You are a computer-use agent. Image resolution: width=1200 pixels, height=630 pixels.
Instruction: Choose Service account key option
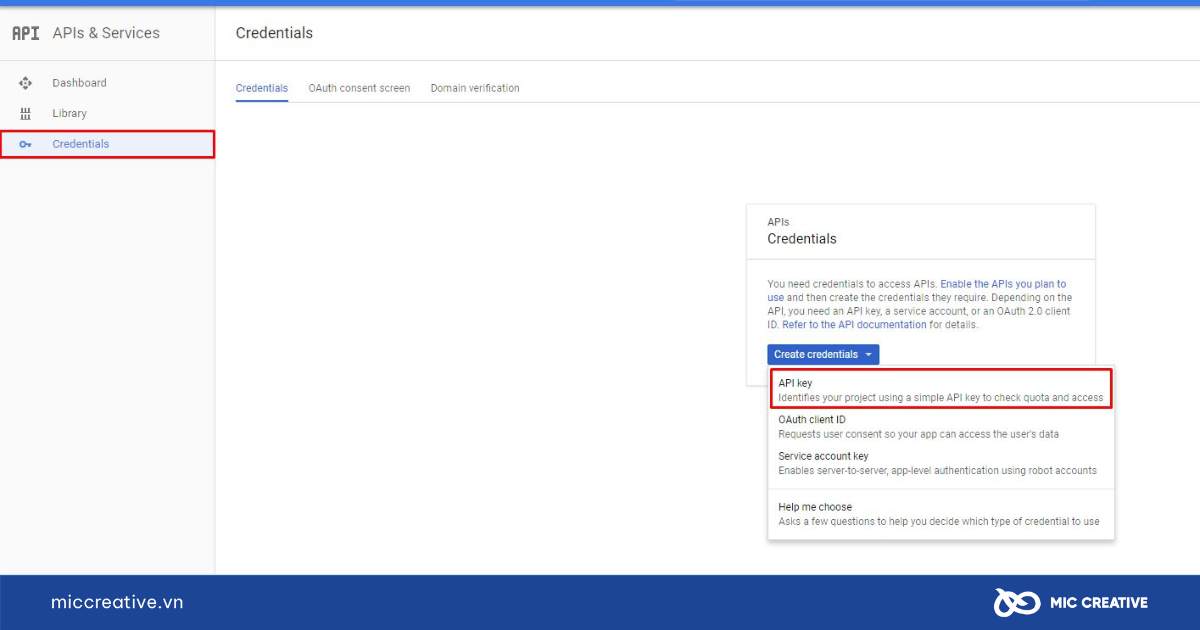[941, 463]
